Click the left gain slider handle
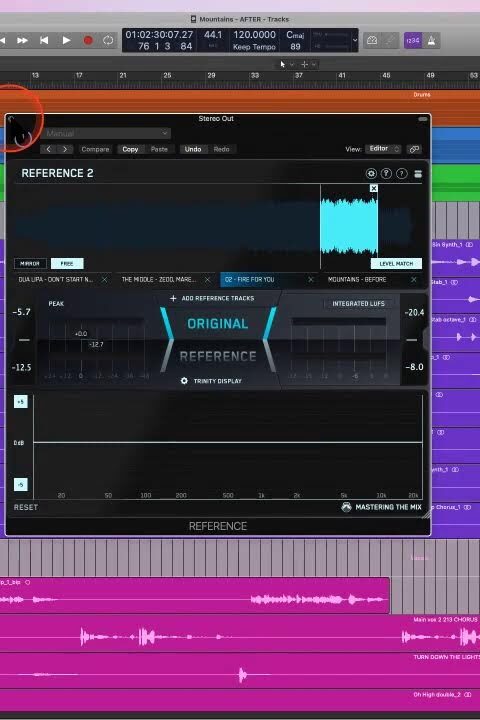480x720 pixels. (24, 340)
